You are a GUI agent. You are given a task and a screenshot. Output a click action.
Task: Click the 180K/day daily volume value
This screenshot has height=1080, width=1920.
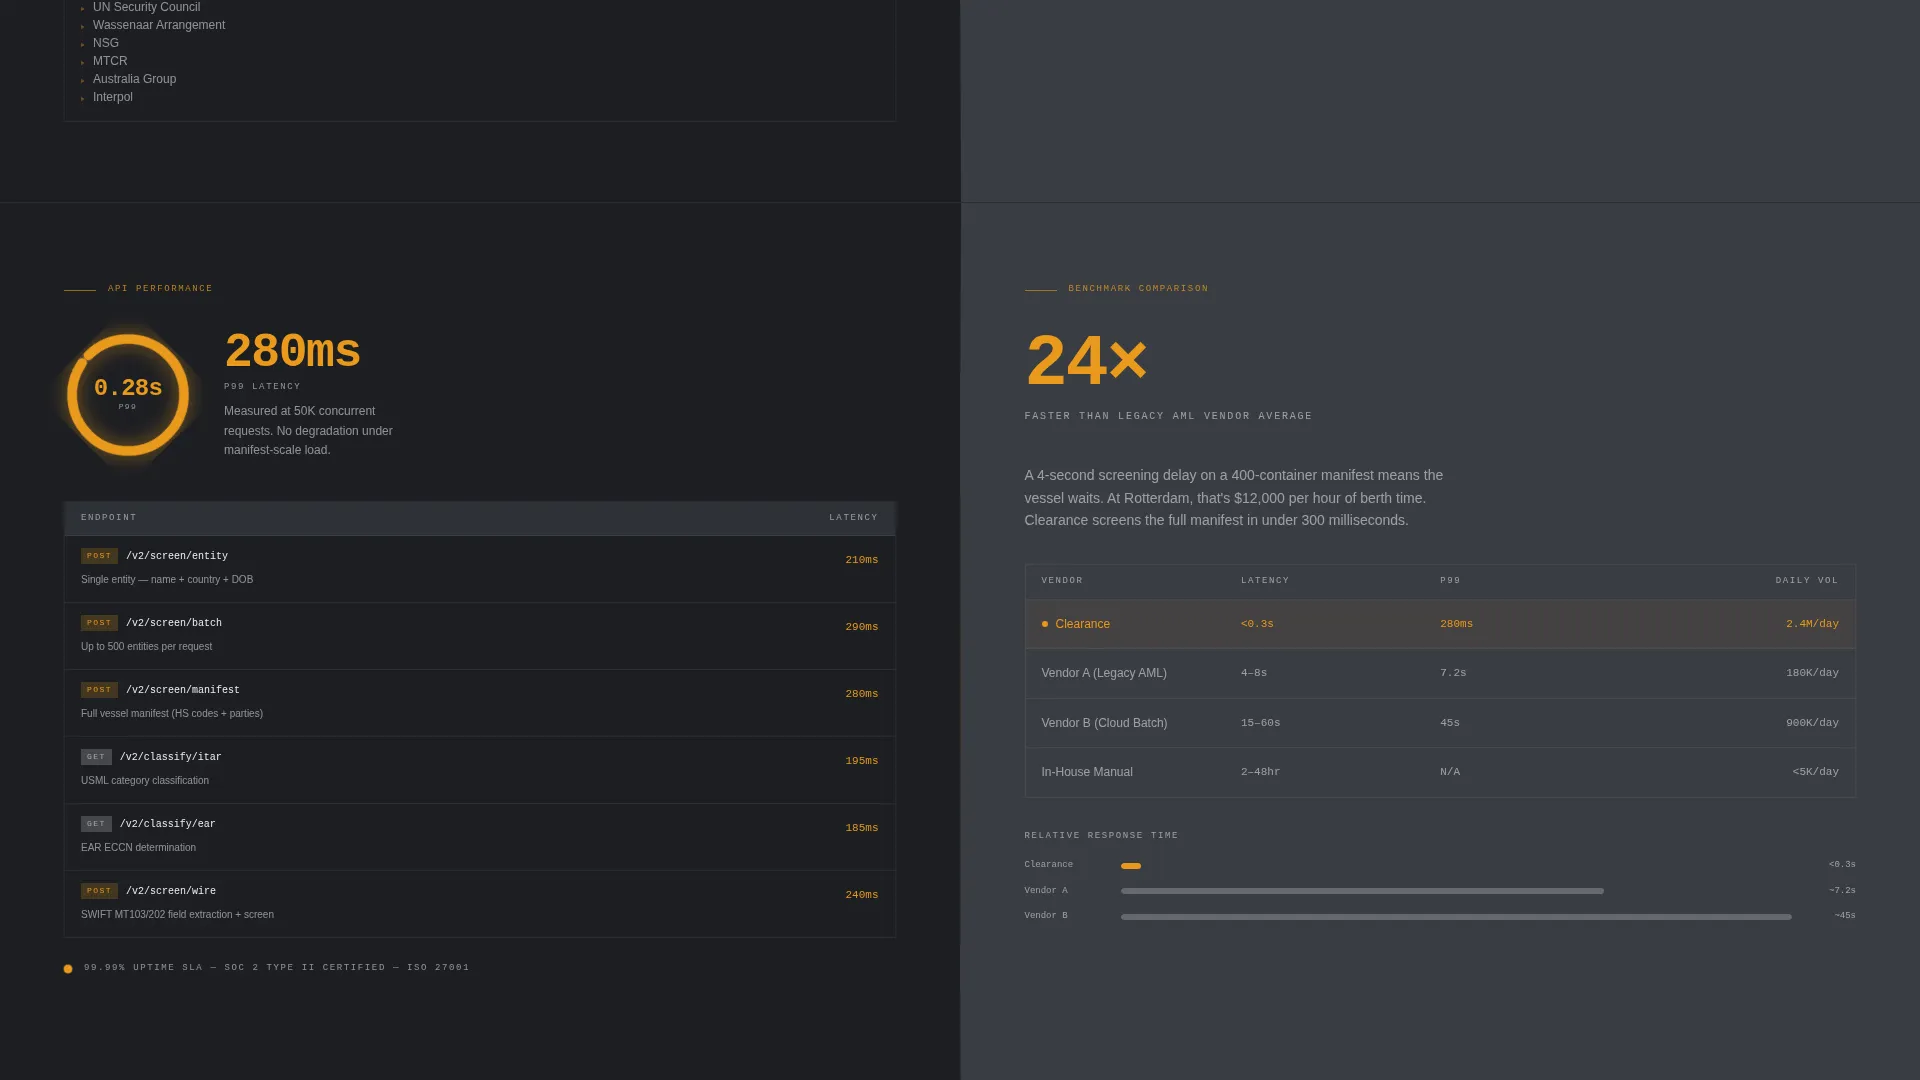[1812, 673]
